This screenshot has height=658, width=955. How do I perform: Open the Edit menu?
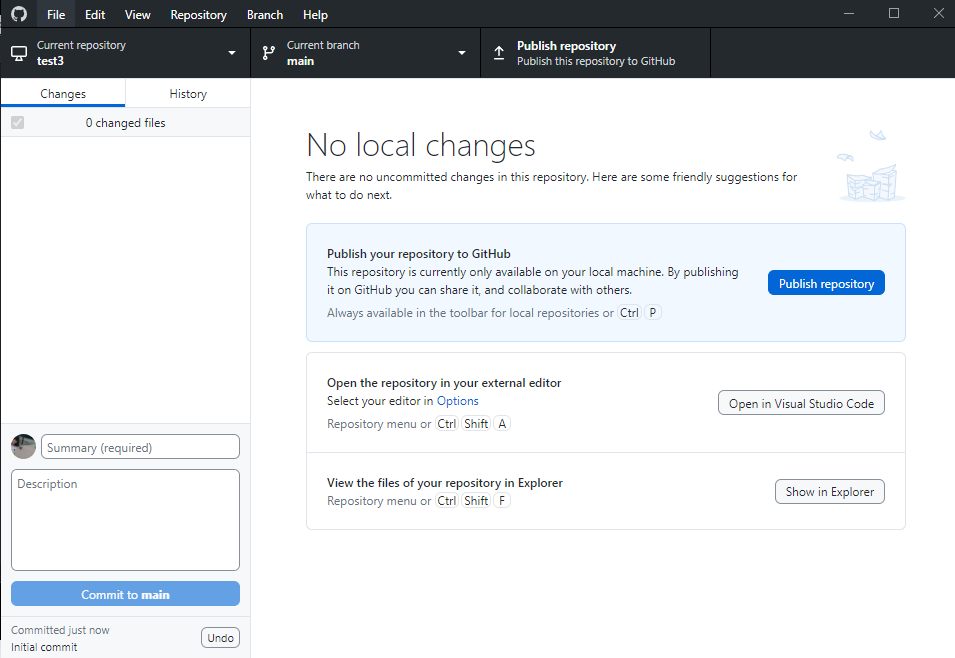tap(95, 15)
